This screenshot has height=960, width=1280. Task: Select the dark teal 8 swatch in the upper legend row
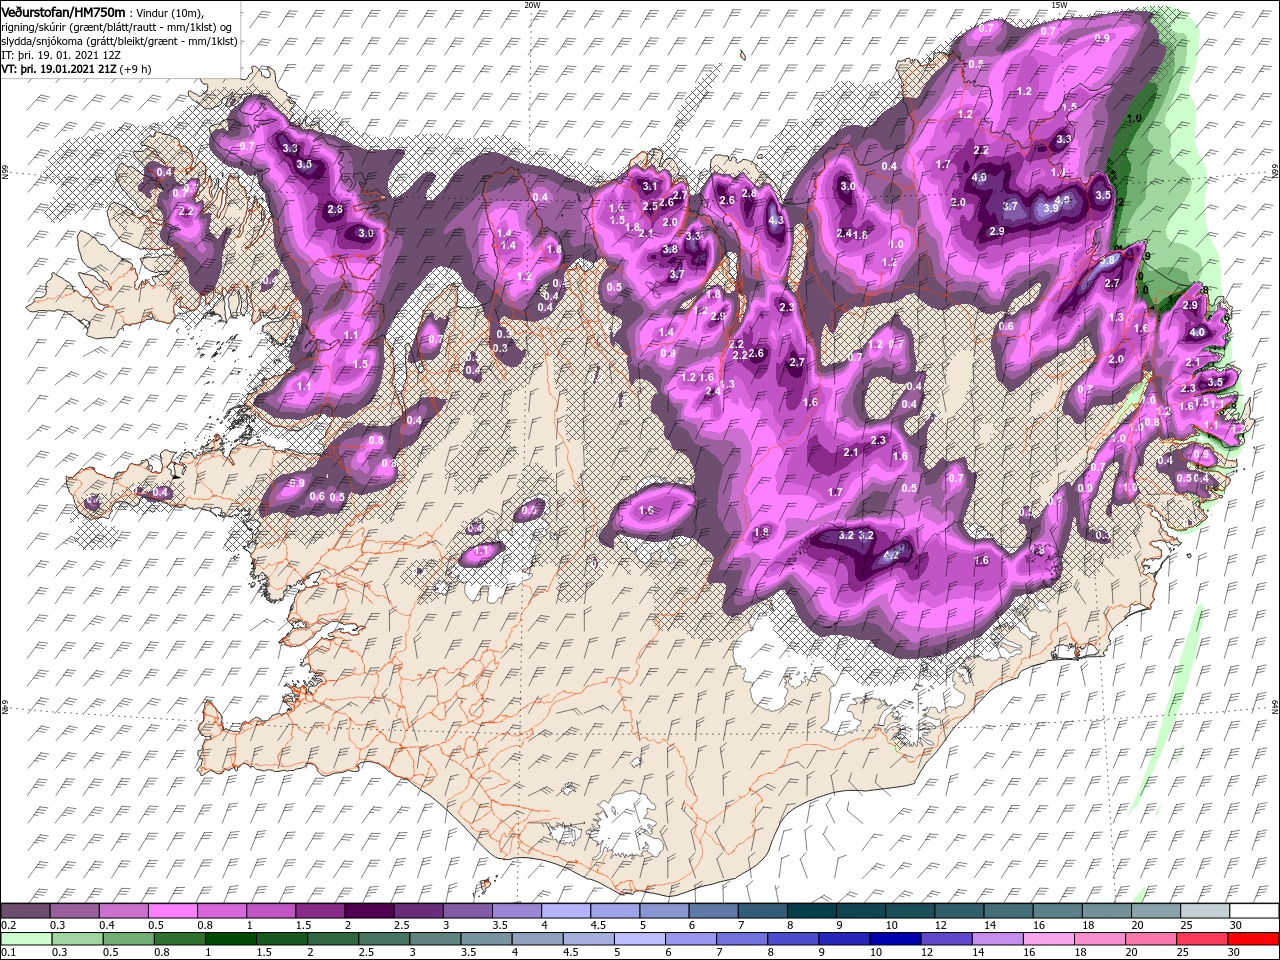pyautogui.click(x=811, y=911)
